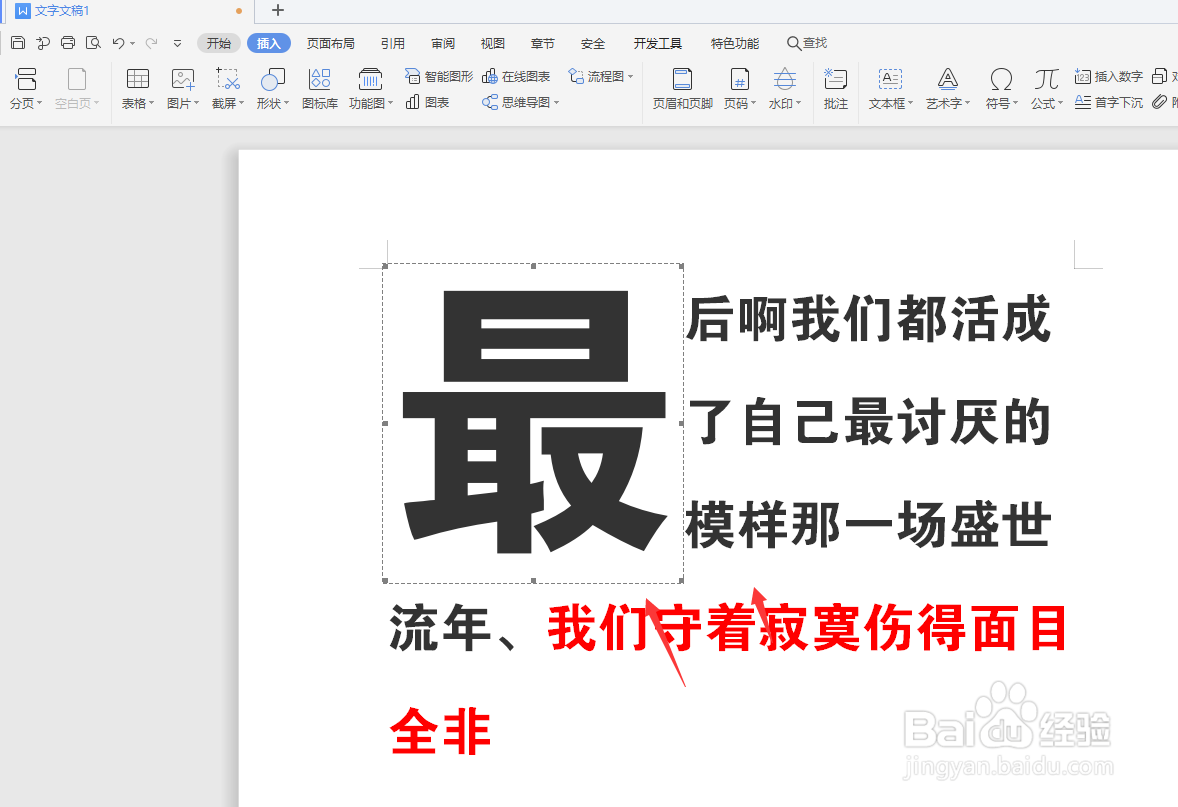Click the 图片 picture icon
The width and height of the screenshot is (1178, 807).
[x=183, y=79]
